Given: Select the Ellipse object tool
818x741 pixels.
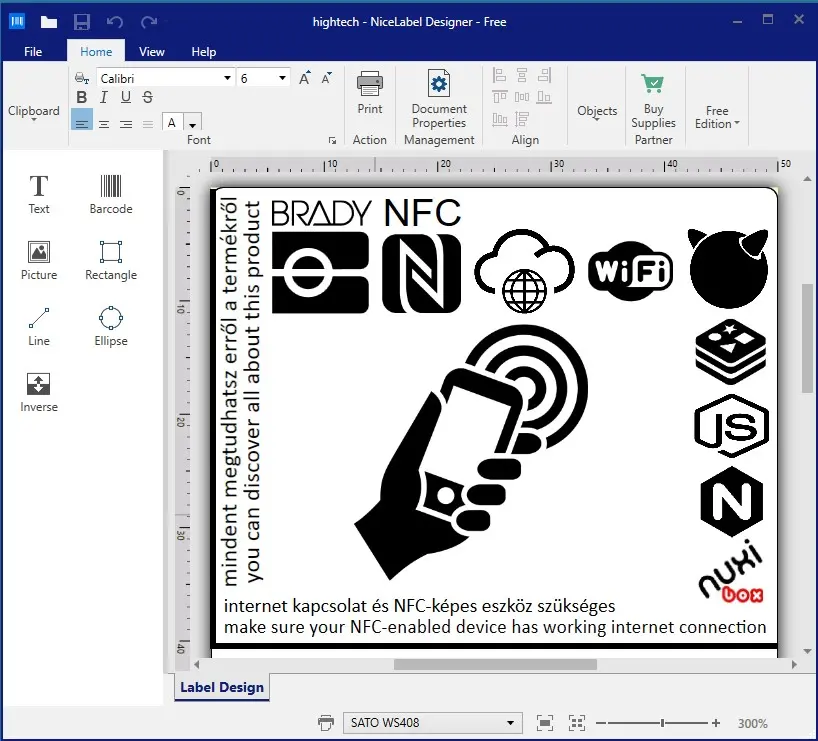Looking at the screenshot, I should 111,327.
